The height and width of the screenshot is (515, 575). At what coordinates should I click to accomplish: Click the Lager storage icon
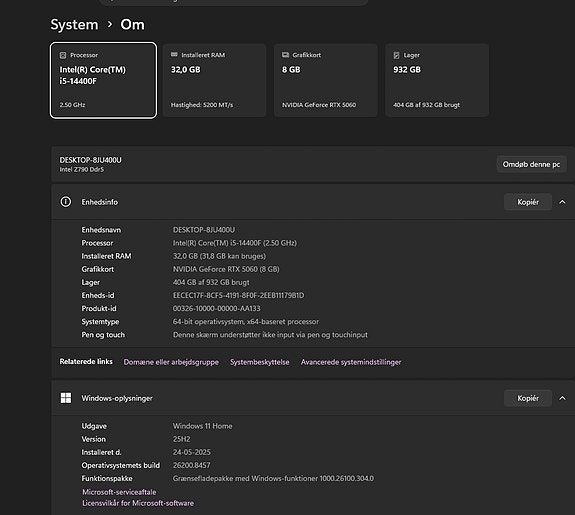pos(396,55)
